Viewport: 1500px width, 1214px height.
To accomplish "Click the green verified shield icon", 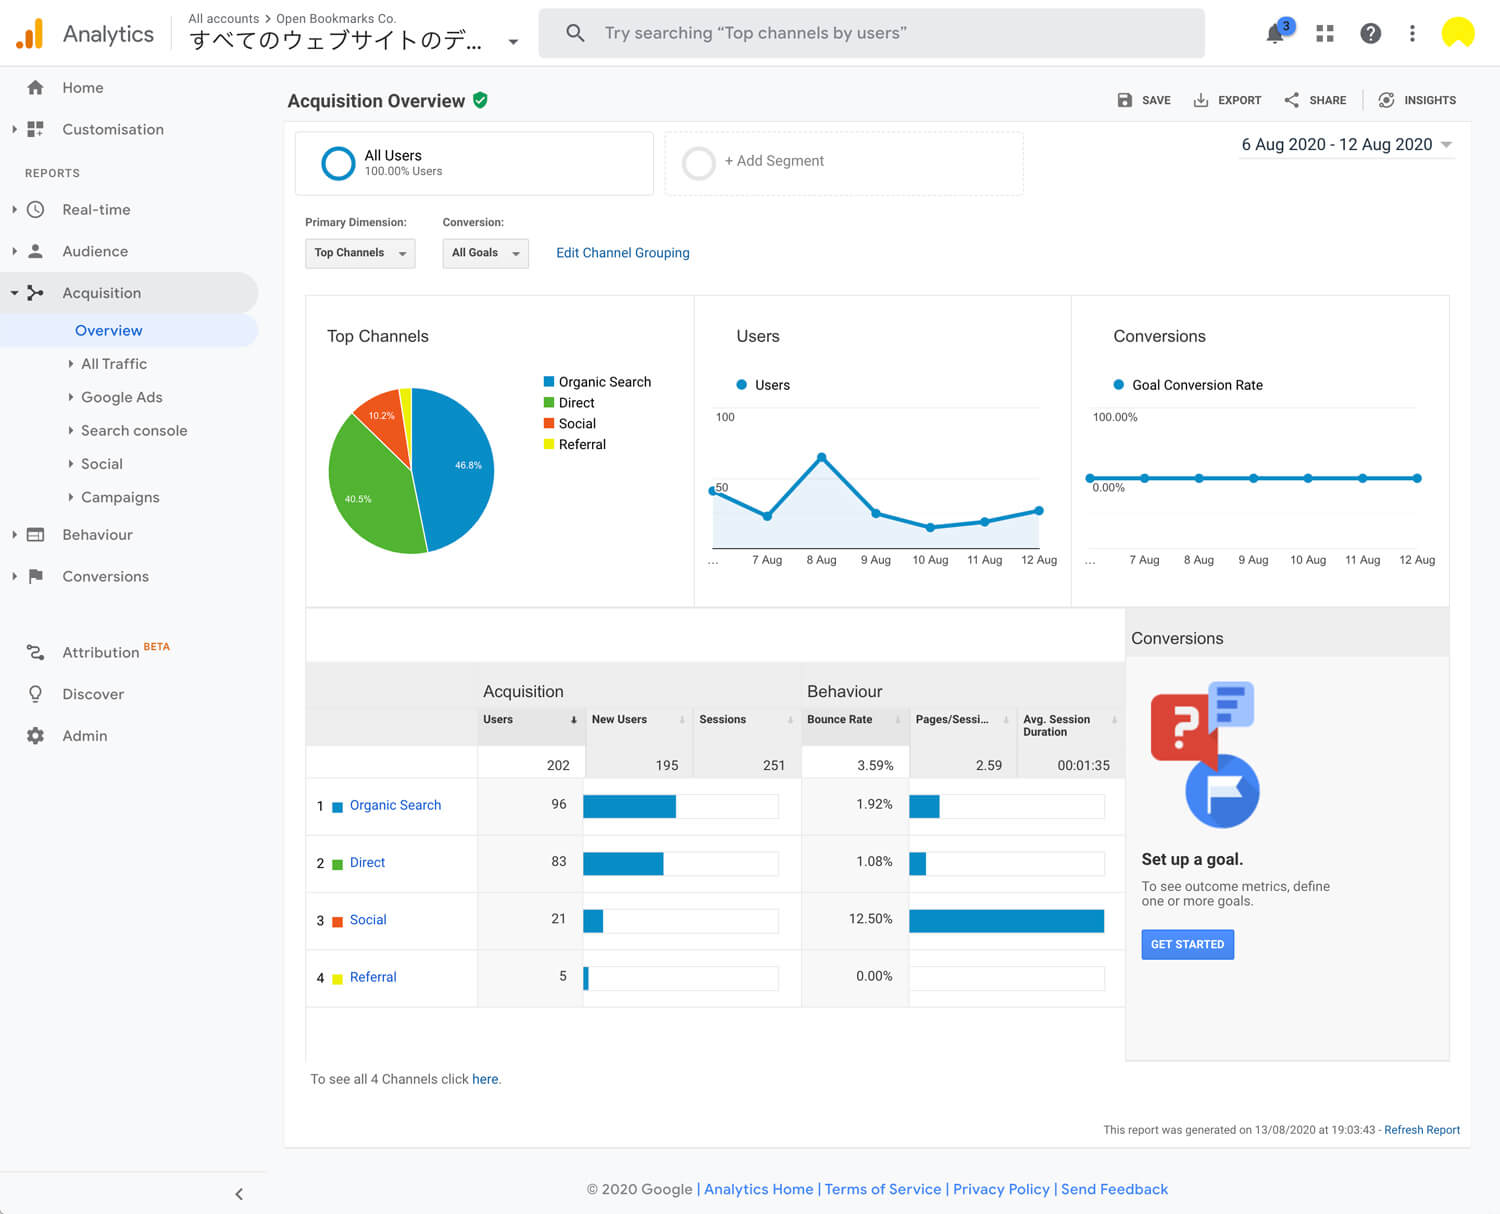I will pyautogui.click(x=480, y=100).
